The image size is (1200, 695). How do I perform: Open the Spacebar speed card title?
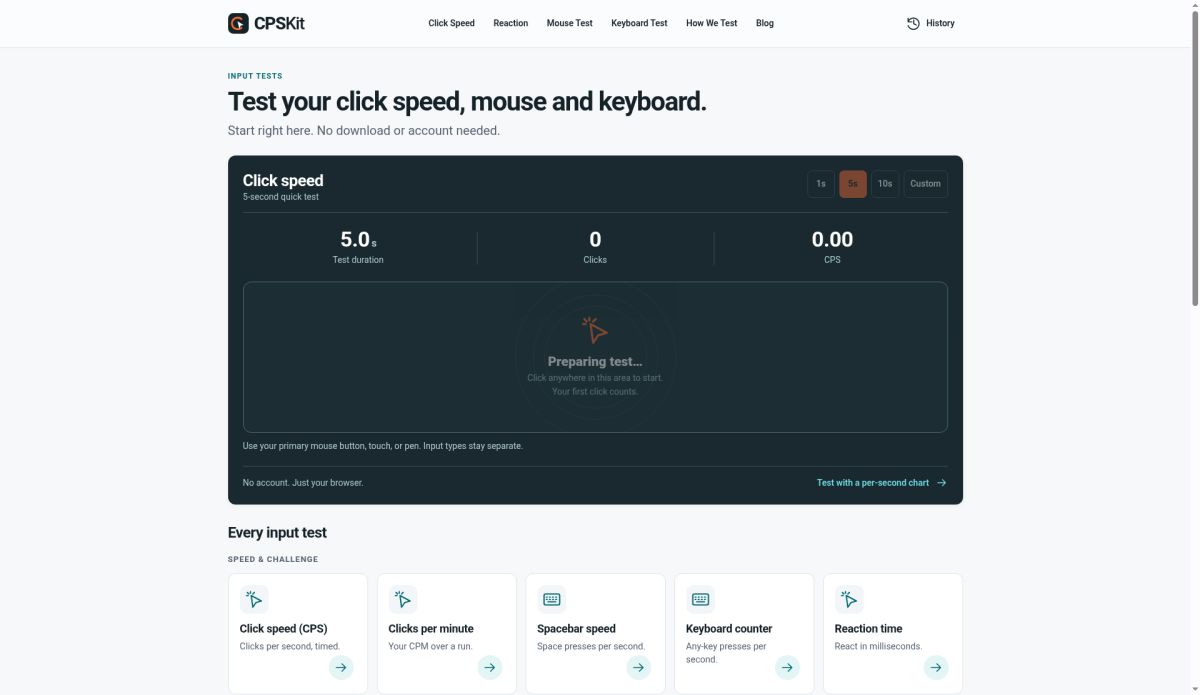coord(576,629)
